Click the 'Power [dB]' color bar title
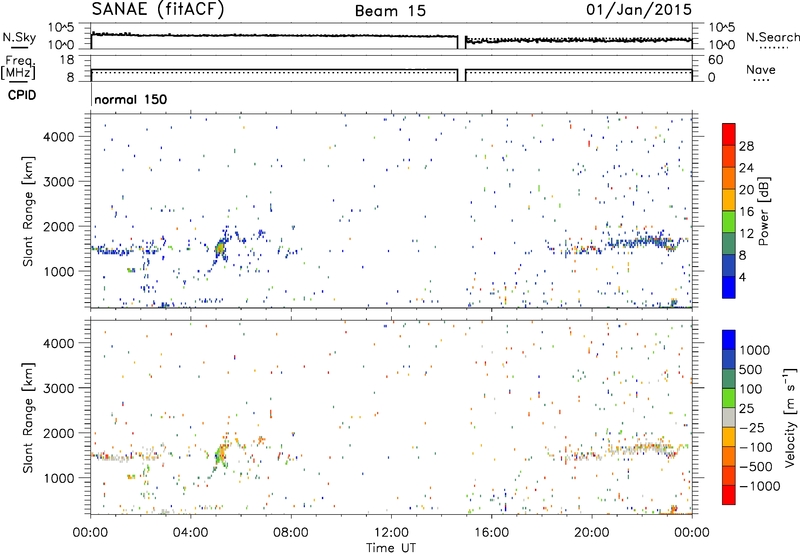This screenshot has width=800, height=554. [764, 211]
